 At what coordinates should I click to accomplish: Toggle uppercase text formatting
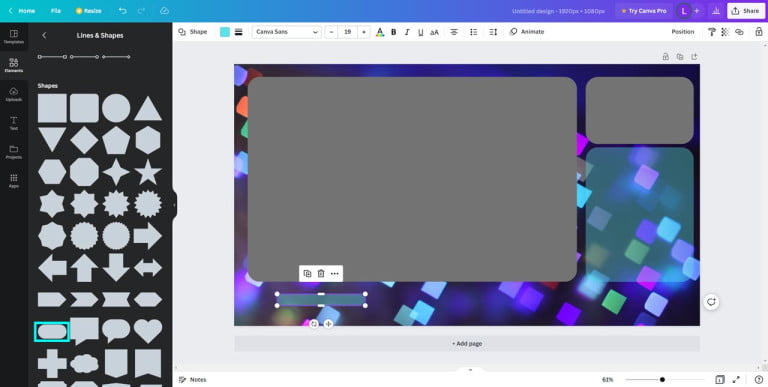pos(434,32)
